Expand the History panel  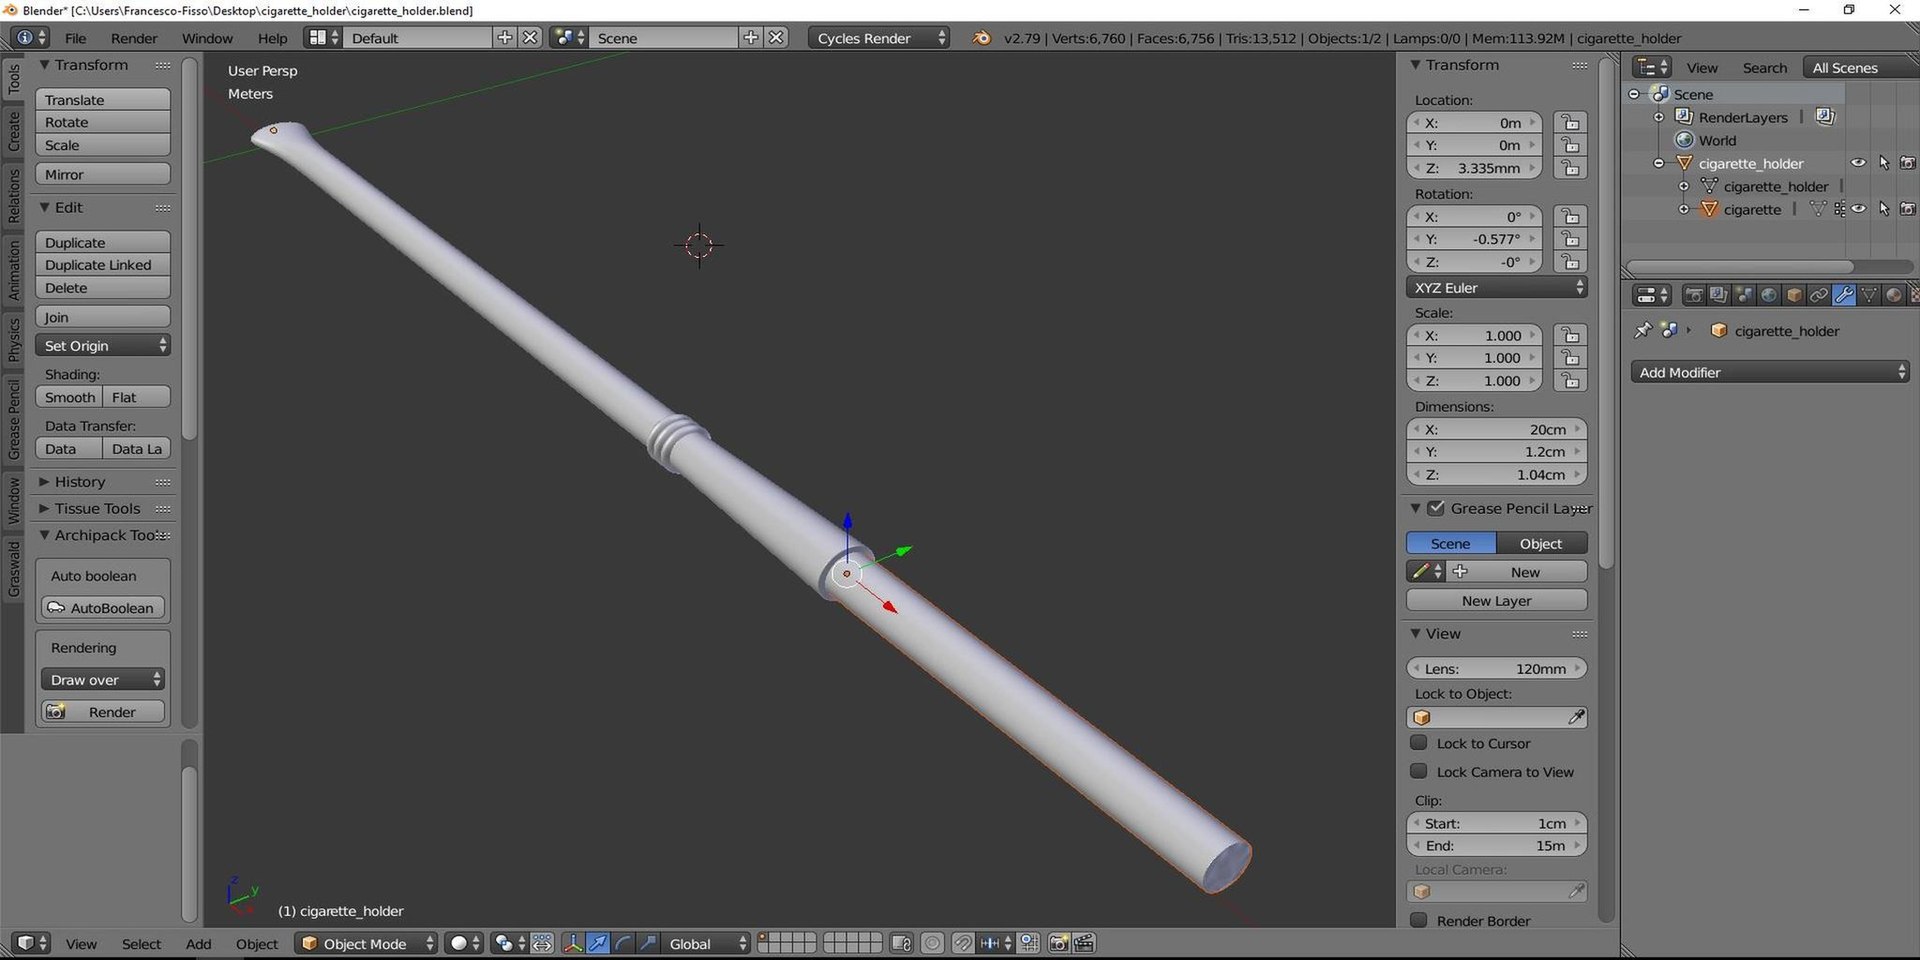pos(80,481)
